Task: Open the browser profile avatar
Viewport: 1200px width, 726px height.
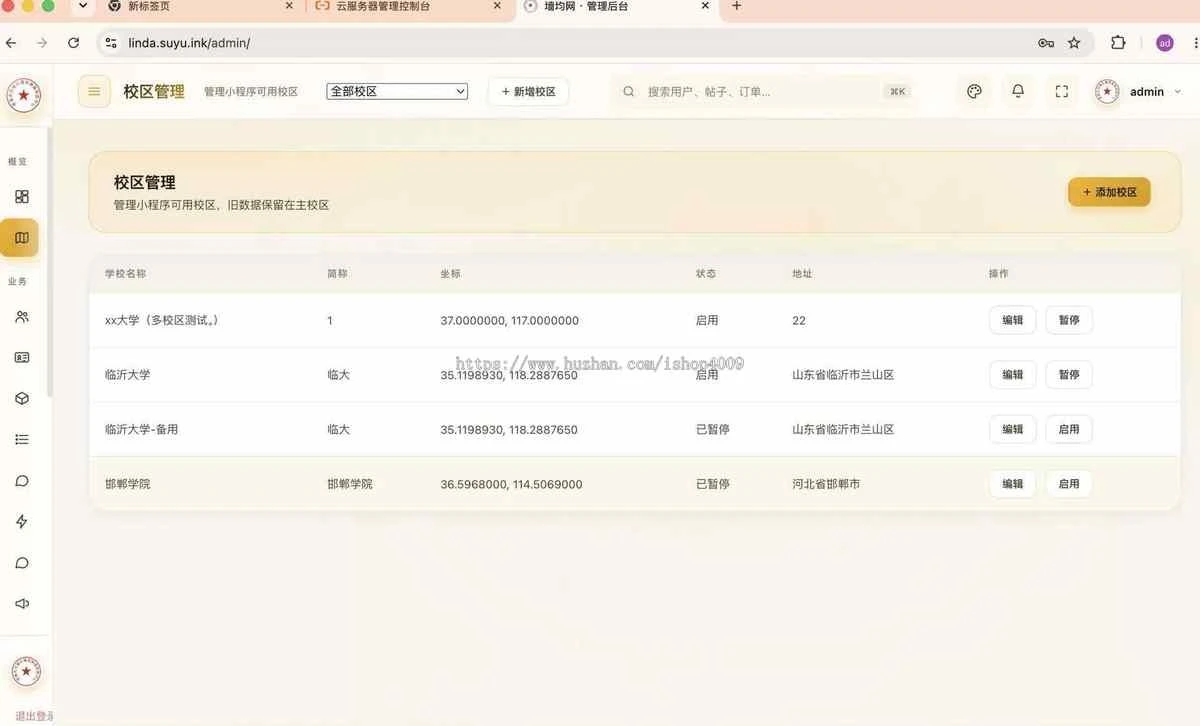Action: point(1165,43)
